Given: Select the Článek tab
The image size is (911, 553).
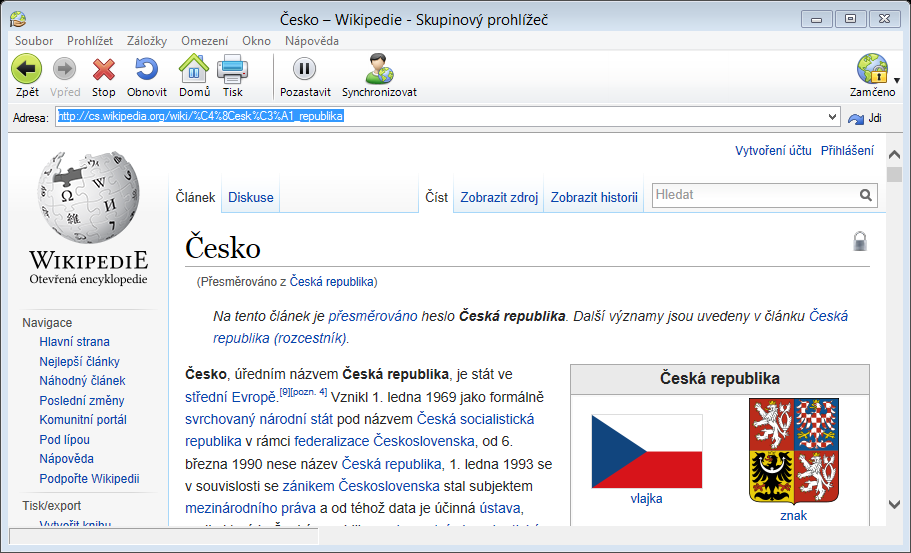Looking at the screenshot, I should coord(195,198).
